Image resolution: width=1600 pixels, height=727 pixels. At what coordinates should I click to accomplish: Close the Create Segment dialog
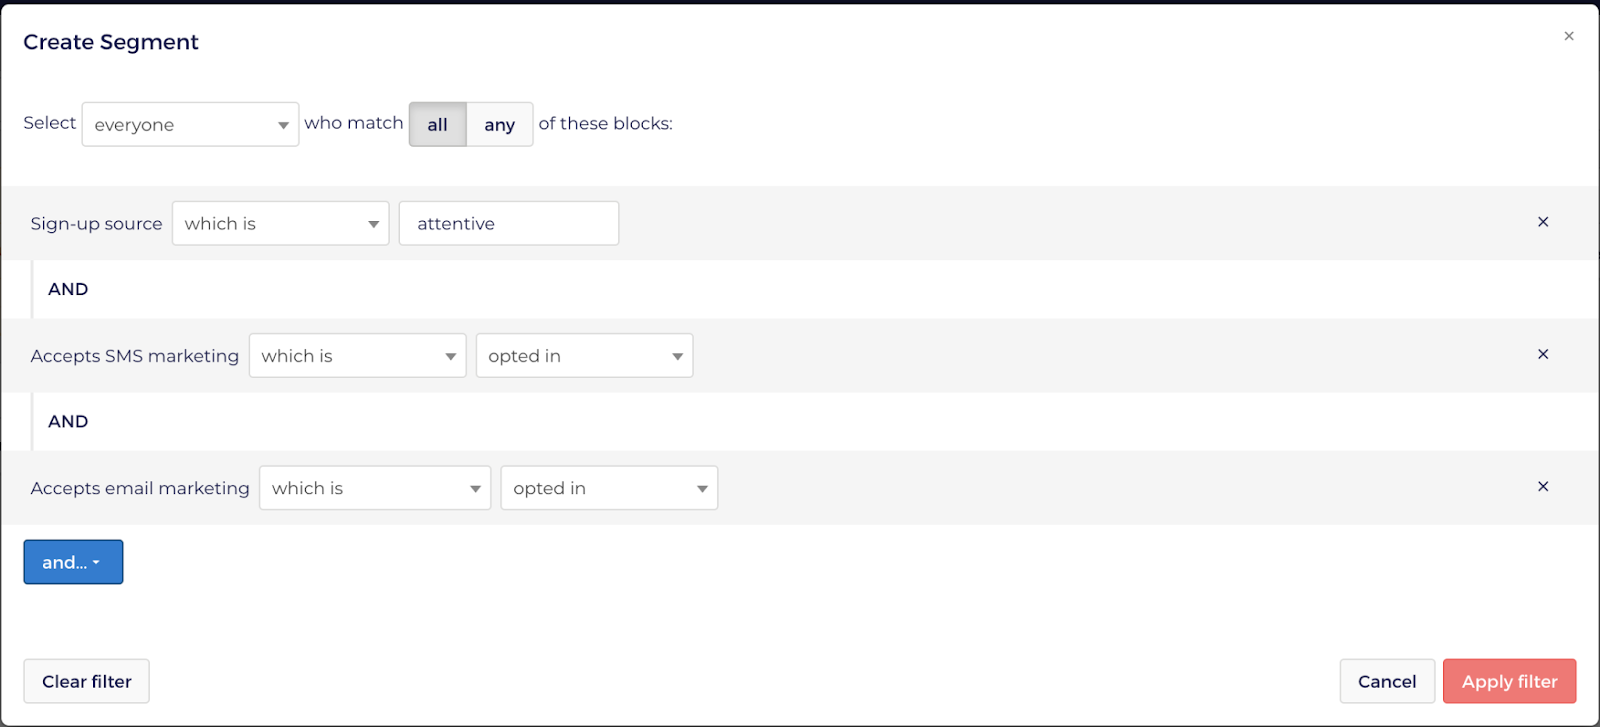tap(1569, 36)
